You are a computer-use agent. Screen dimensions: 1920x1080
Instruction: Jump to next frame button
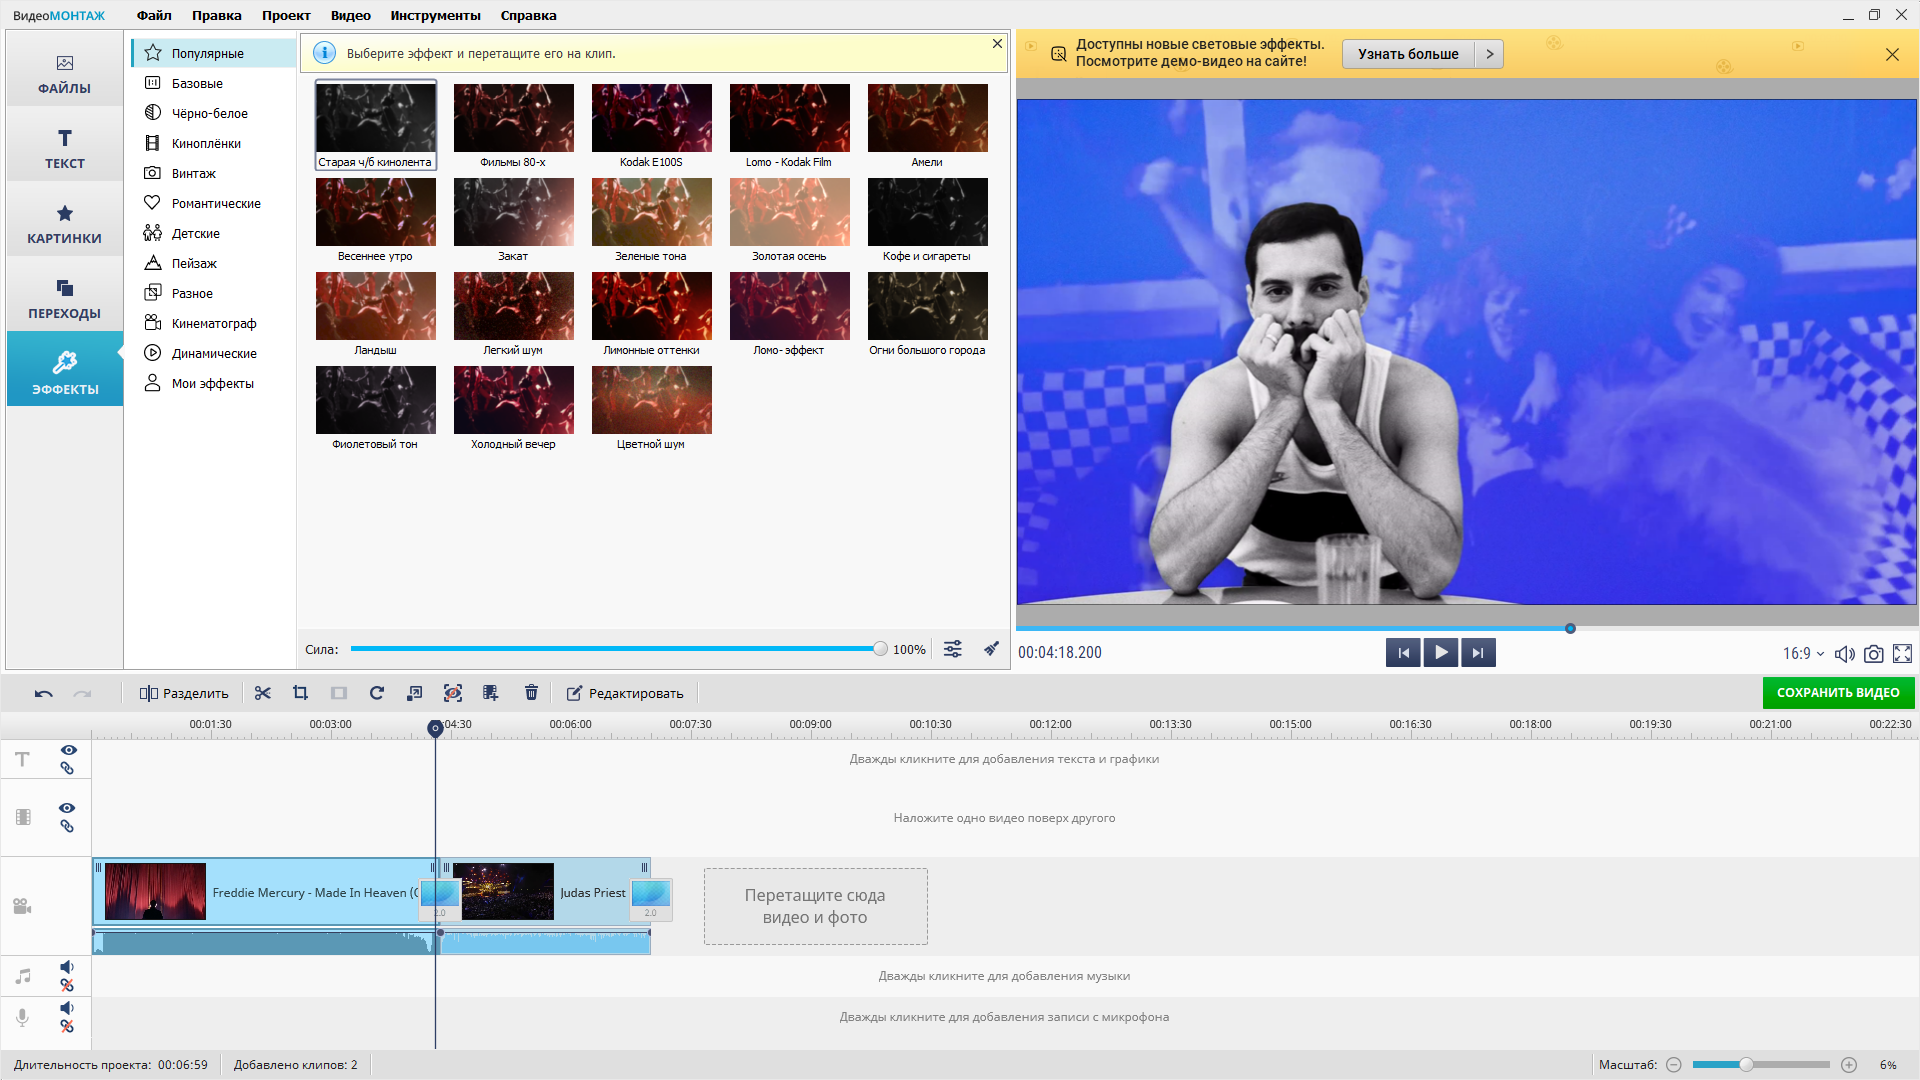[1478, 653]
